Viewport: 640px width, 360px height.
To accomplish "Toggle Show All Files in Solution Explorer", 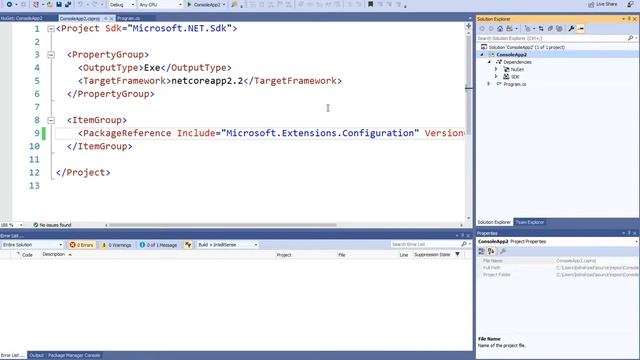I will [x=559, y=29].
